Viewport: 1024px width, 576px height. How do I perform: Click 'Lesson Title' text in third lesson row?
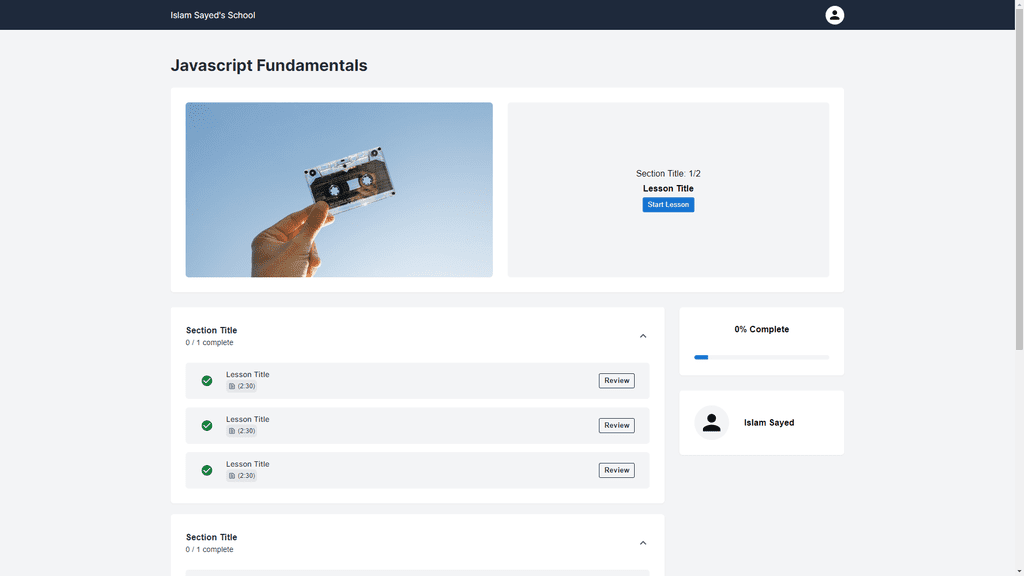[x=248, y=464]
